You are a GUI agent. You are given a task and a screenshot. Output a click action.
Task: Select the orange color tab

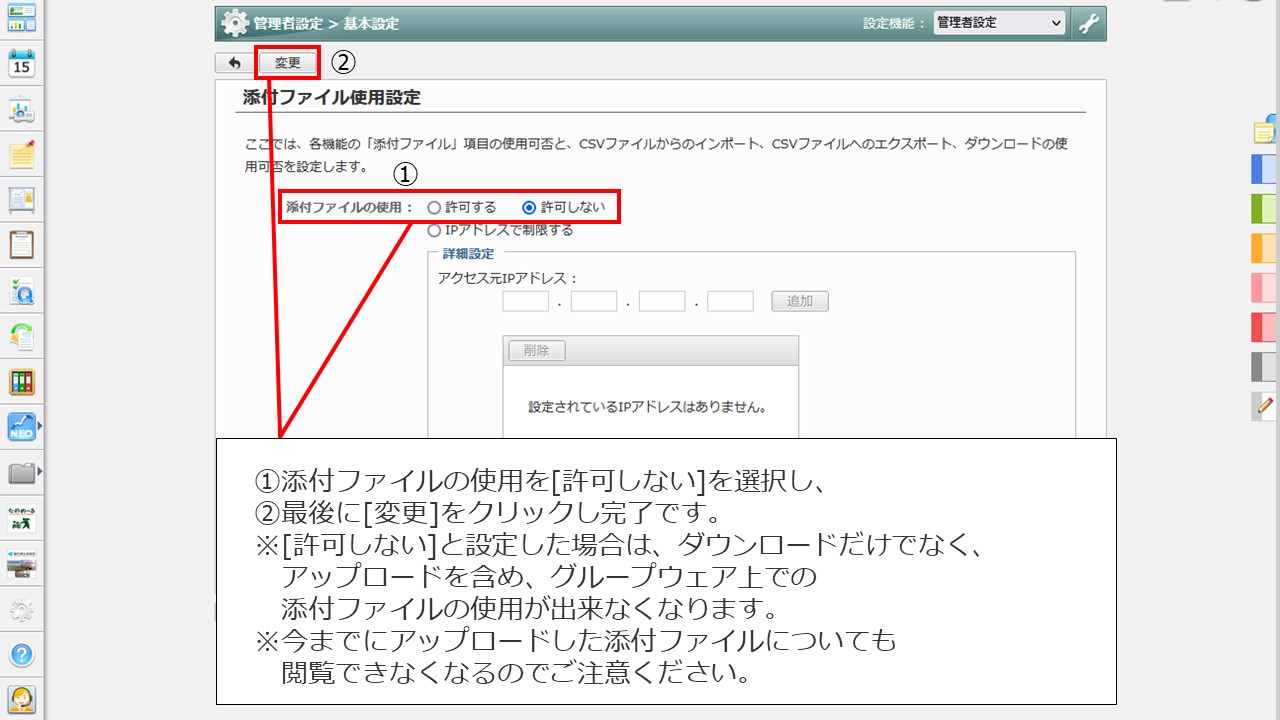point(1264,248)
